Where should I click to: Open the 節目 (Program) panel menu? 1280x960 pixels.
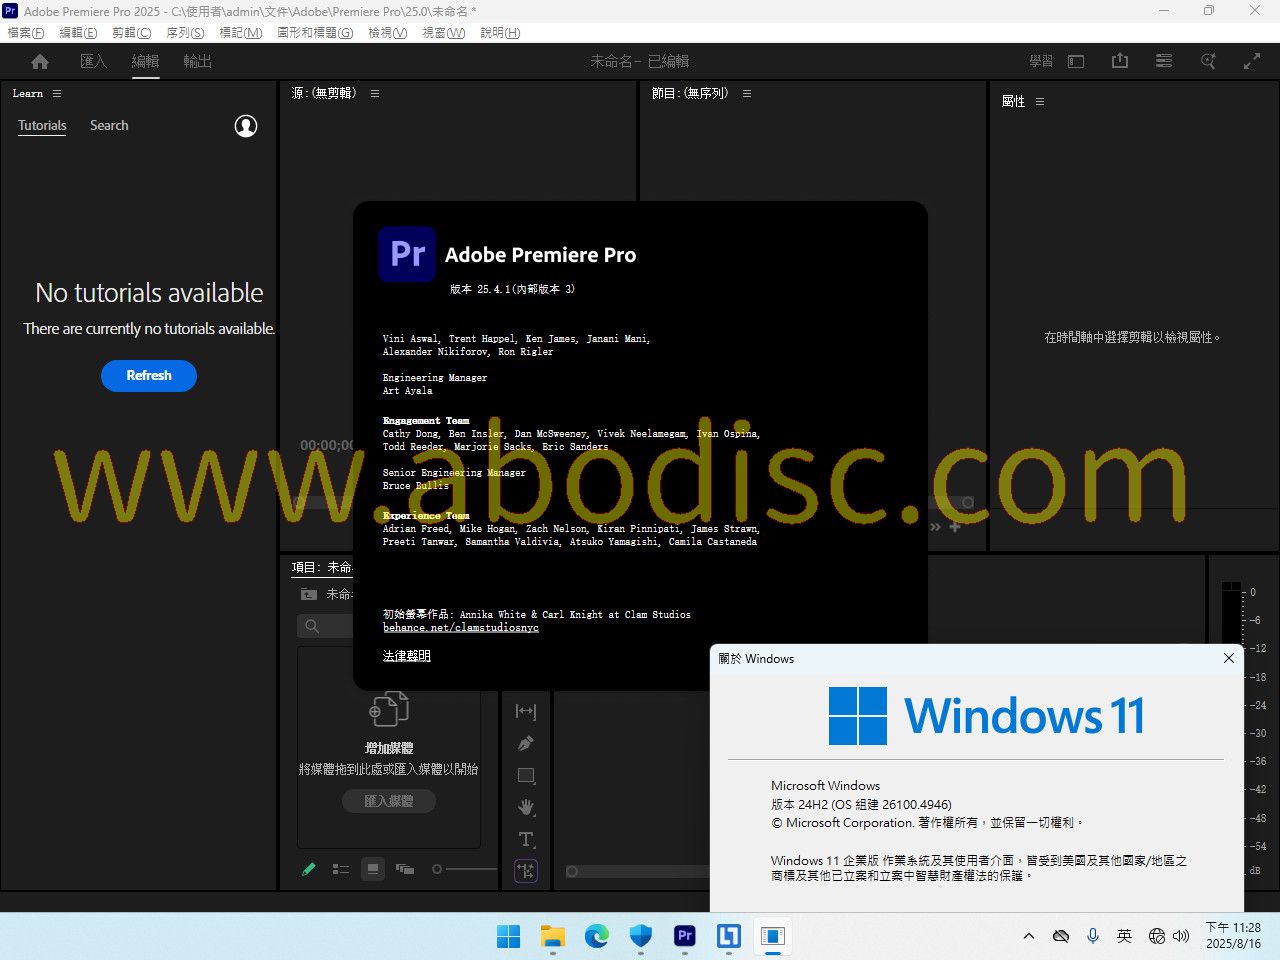(747, 93)
